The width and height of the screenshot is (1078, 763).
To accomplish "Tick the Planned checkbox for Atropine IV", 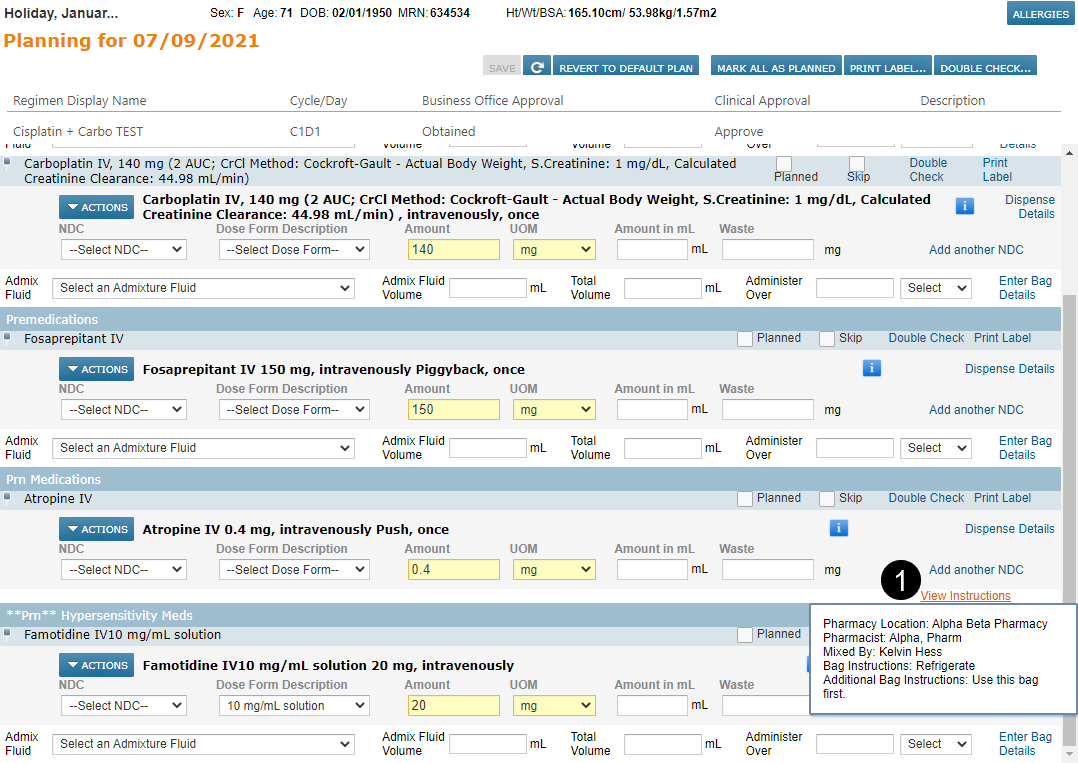I will click(x=745, y=499).
